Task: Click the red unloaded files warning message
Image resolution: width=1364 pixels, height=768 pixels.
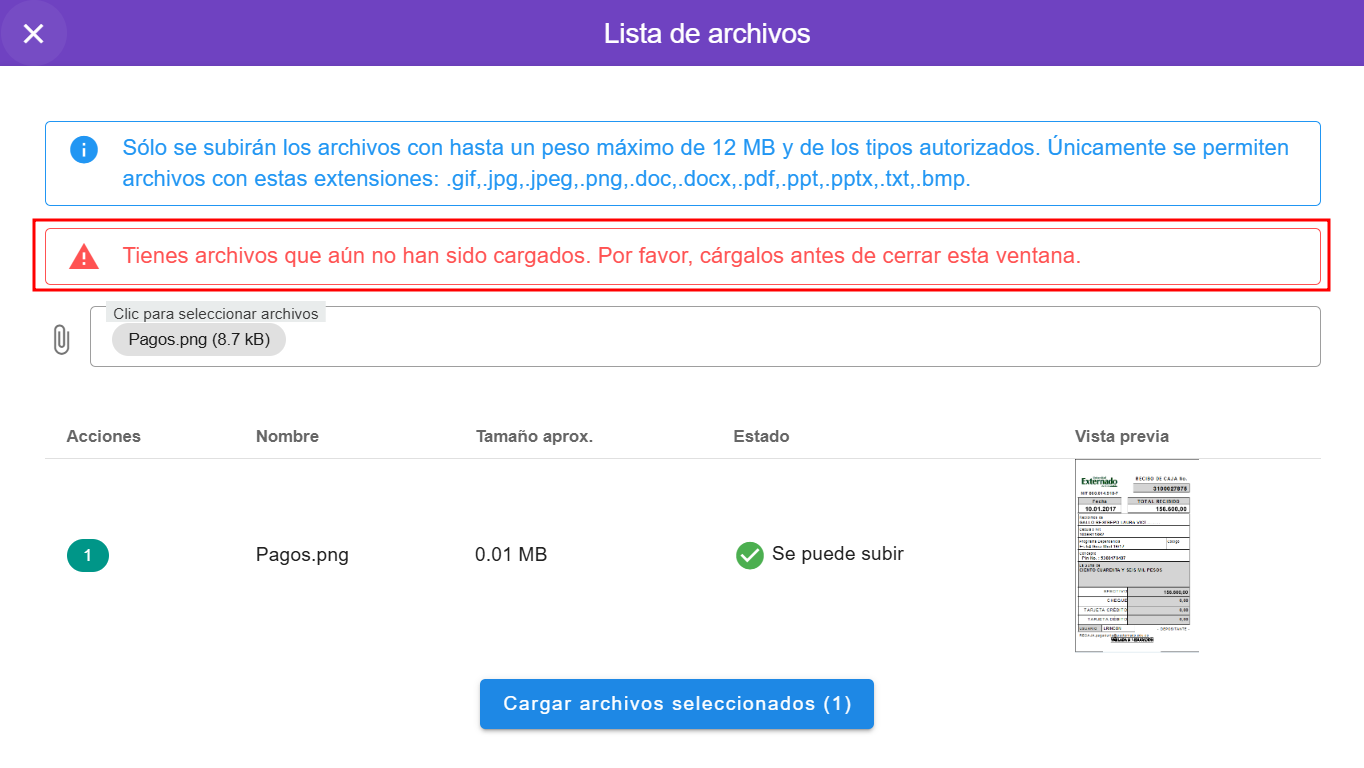Action: pyautogui.click(x=601, y=256)
